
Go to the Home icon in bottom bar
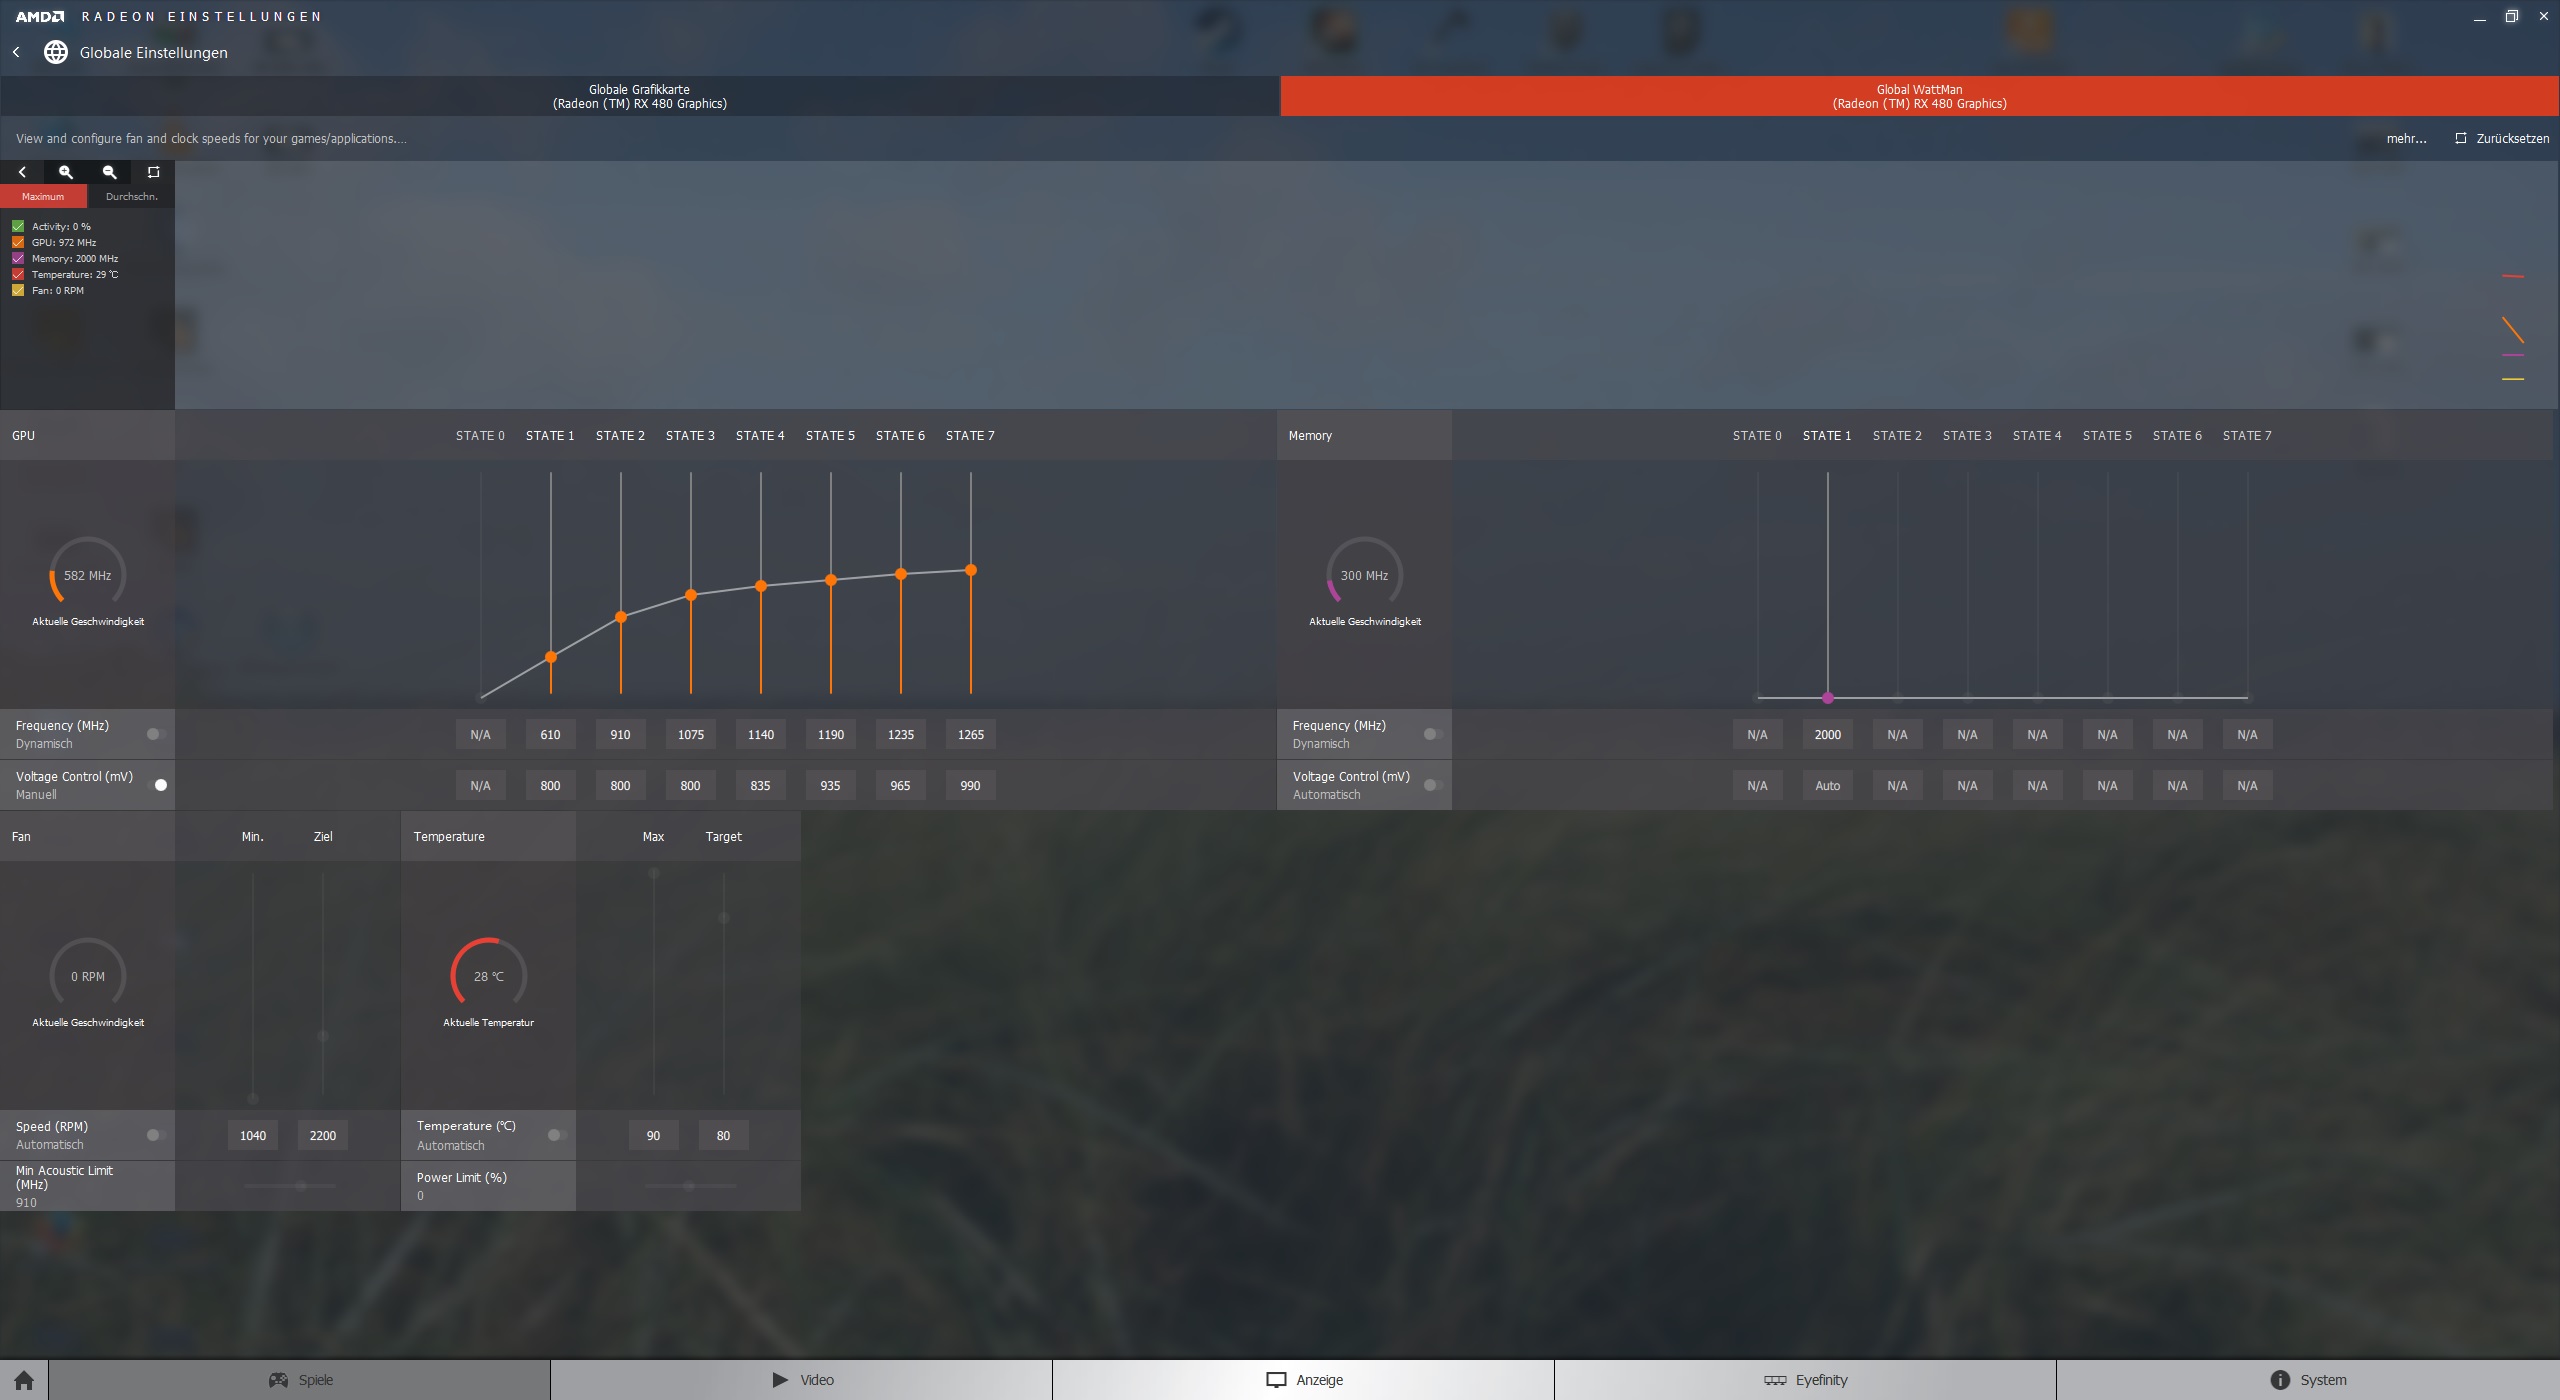24,1380
